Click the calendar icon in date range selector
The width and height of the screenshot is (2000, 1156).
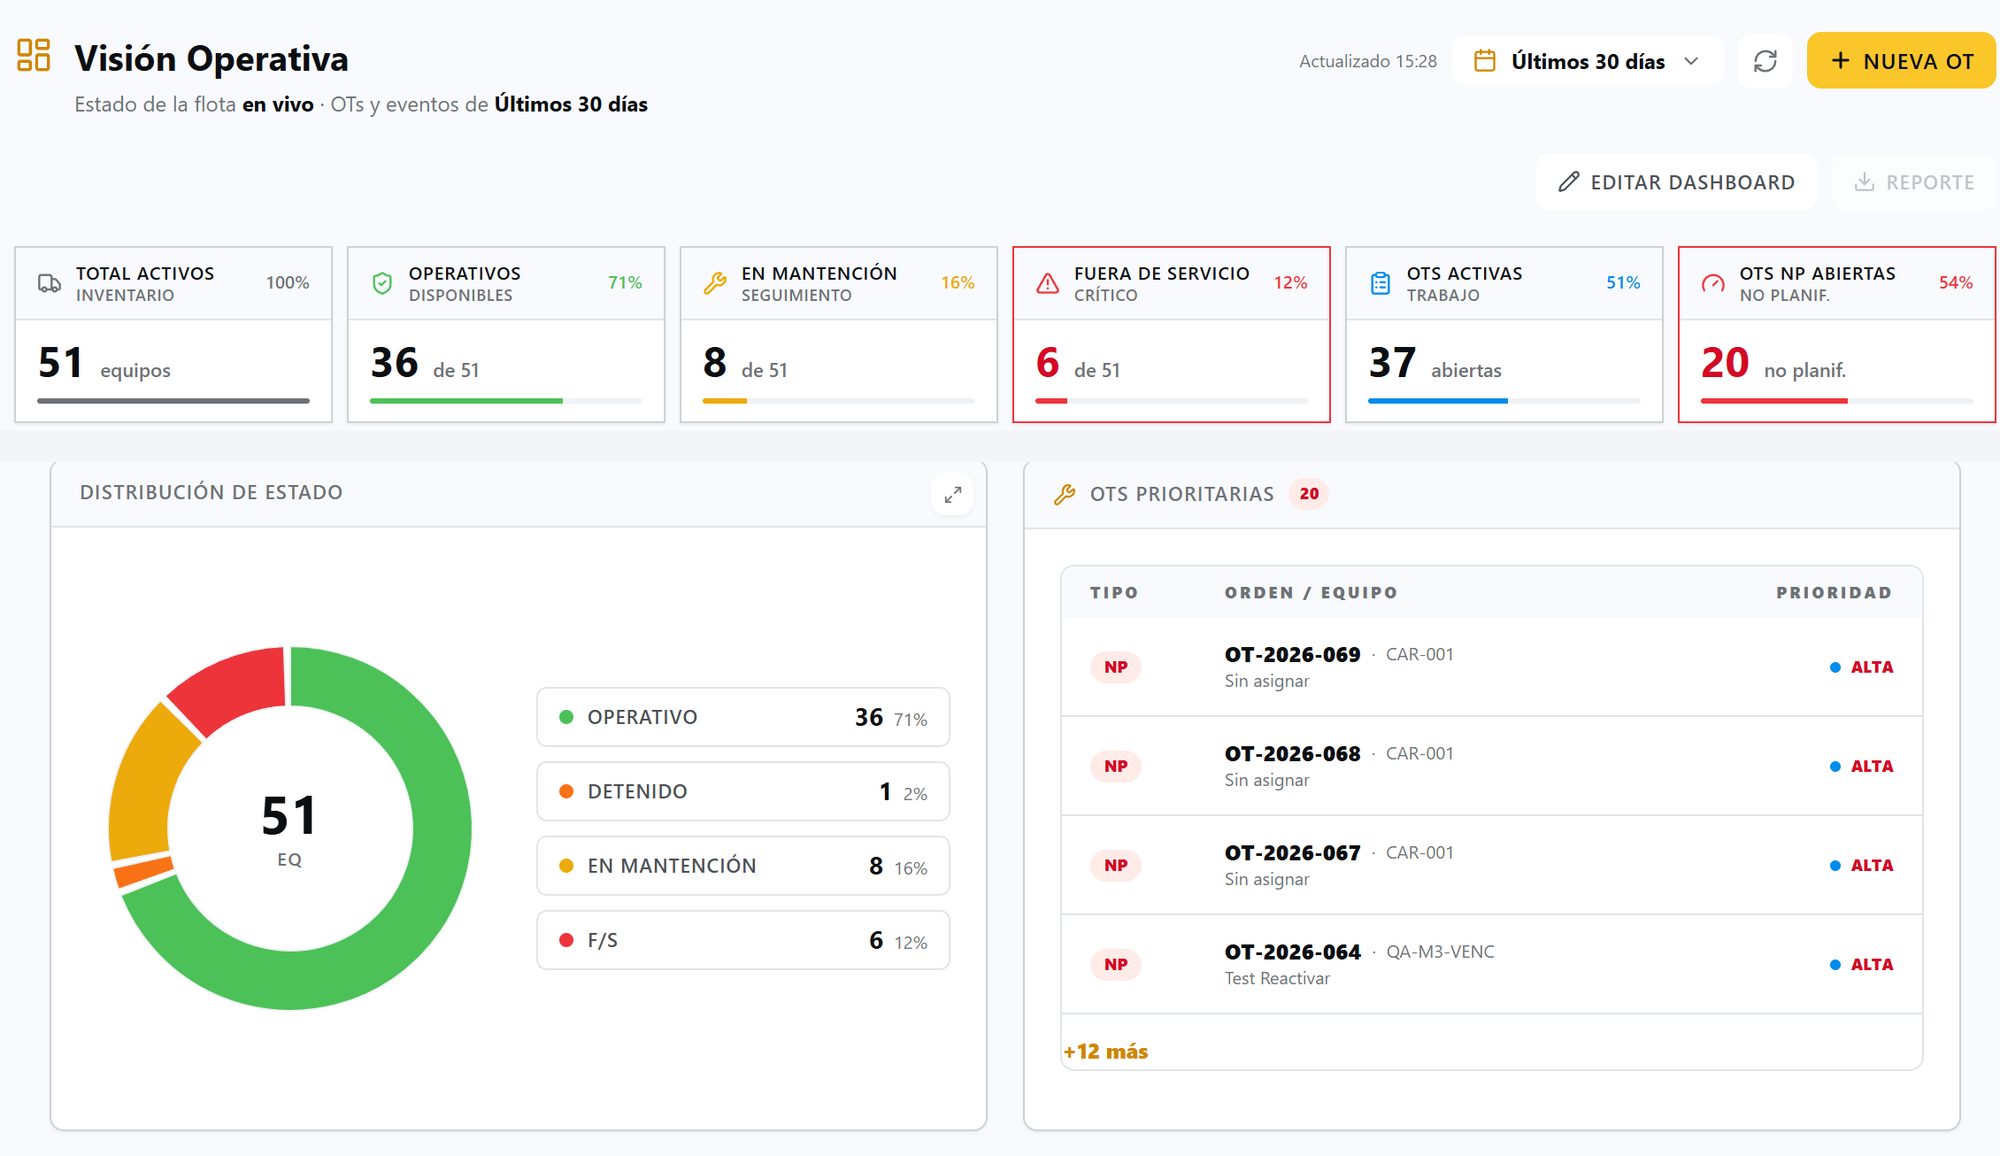1485,61
